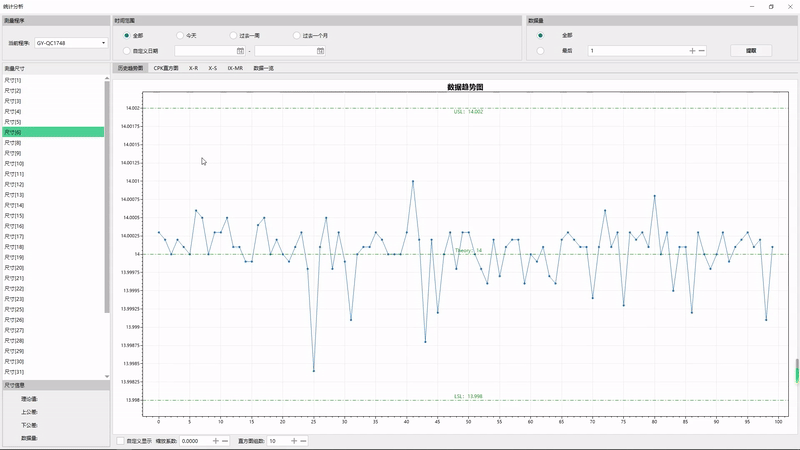Enable the 自定义显示 checkbox

point(120,441)
